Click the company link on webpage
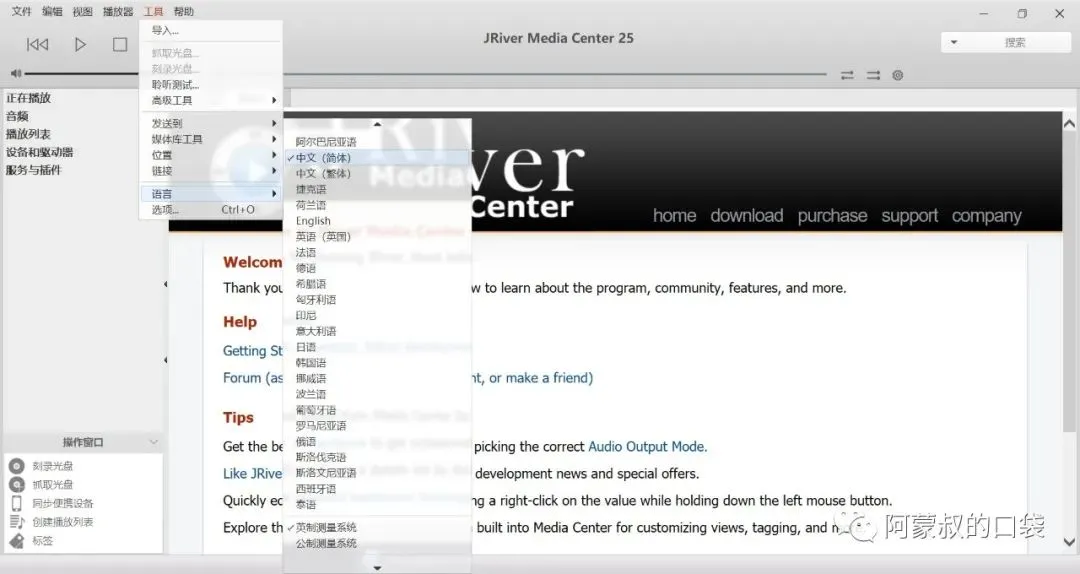1080x574 pixels. (986, 216)
